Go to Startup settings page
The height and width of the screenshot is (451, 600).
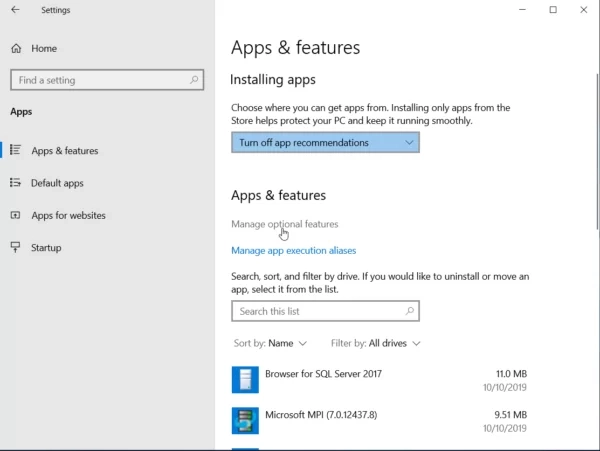pyautogui.click(x=46, y=247)
